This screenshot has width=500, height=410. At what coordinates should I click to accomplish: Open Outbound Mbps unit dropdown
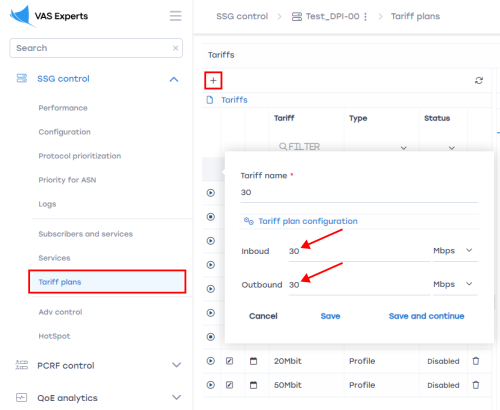click(x=455, y=284)
